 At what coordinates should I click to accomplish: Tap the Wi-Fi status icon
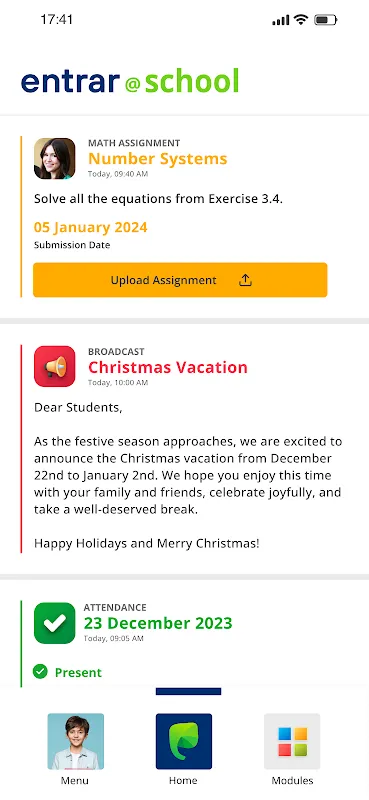point(301,20)
